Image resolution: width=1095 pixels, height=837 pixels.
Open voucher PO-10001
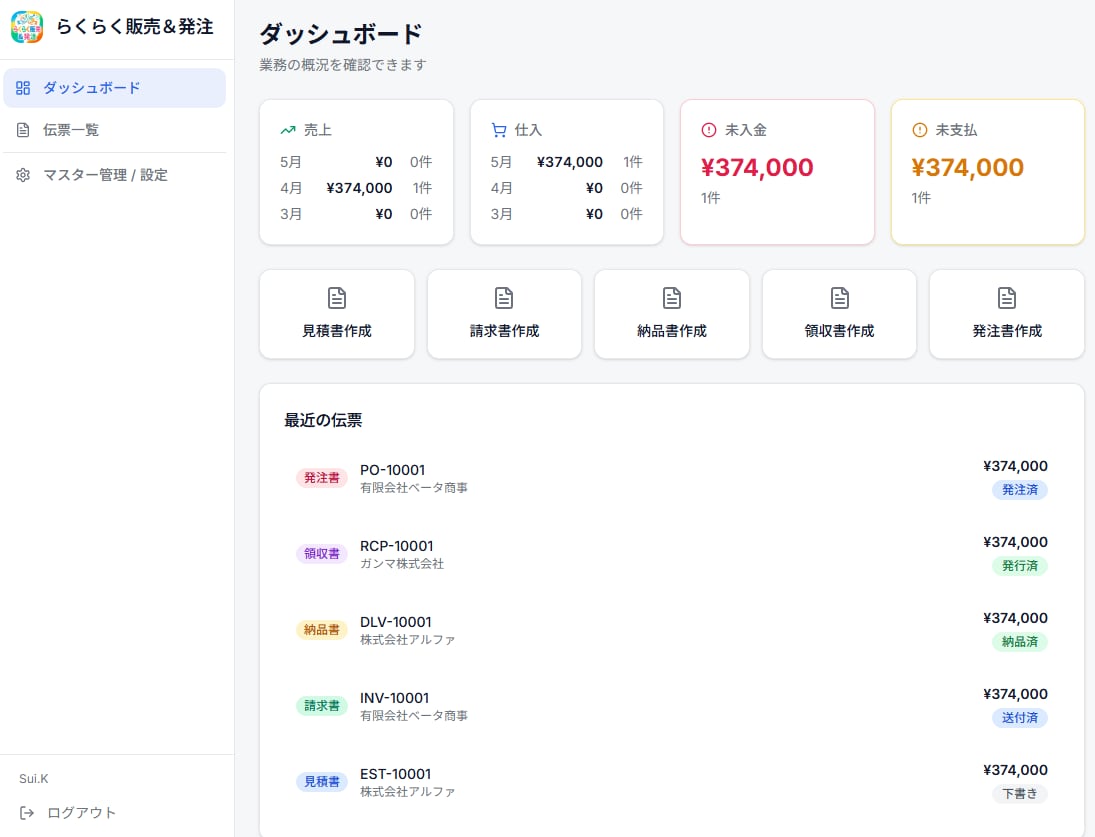(672, 478)
